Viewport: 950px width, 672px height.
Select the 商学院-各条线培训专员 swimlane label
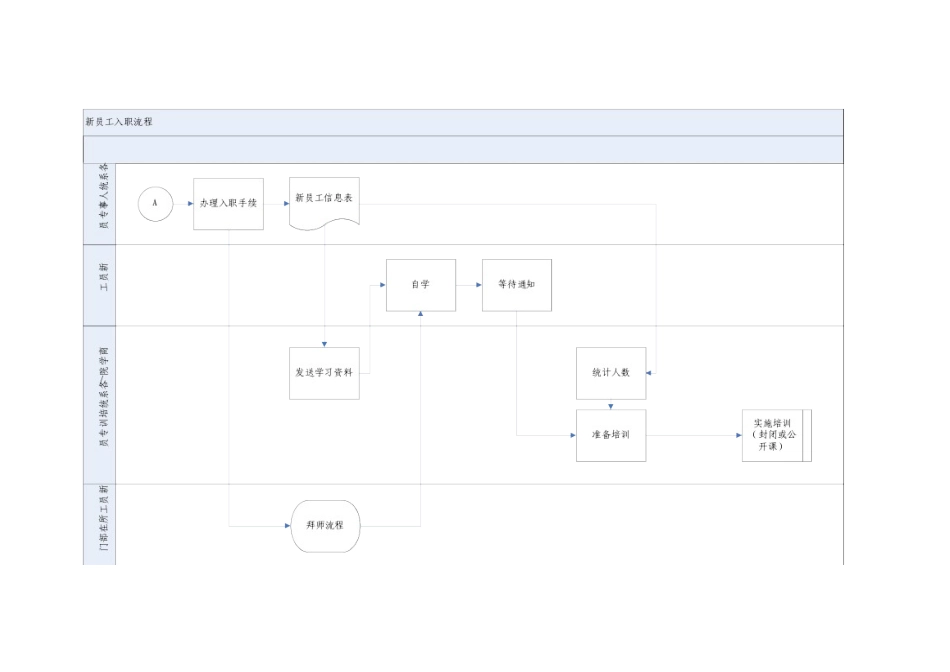tap(104, 404)
